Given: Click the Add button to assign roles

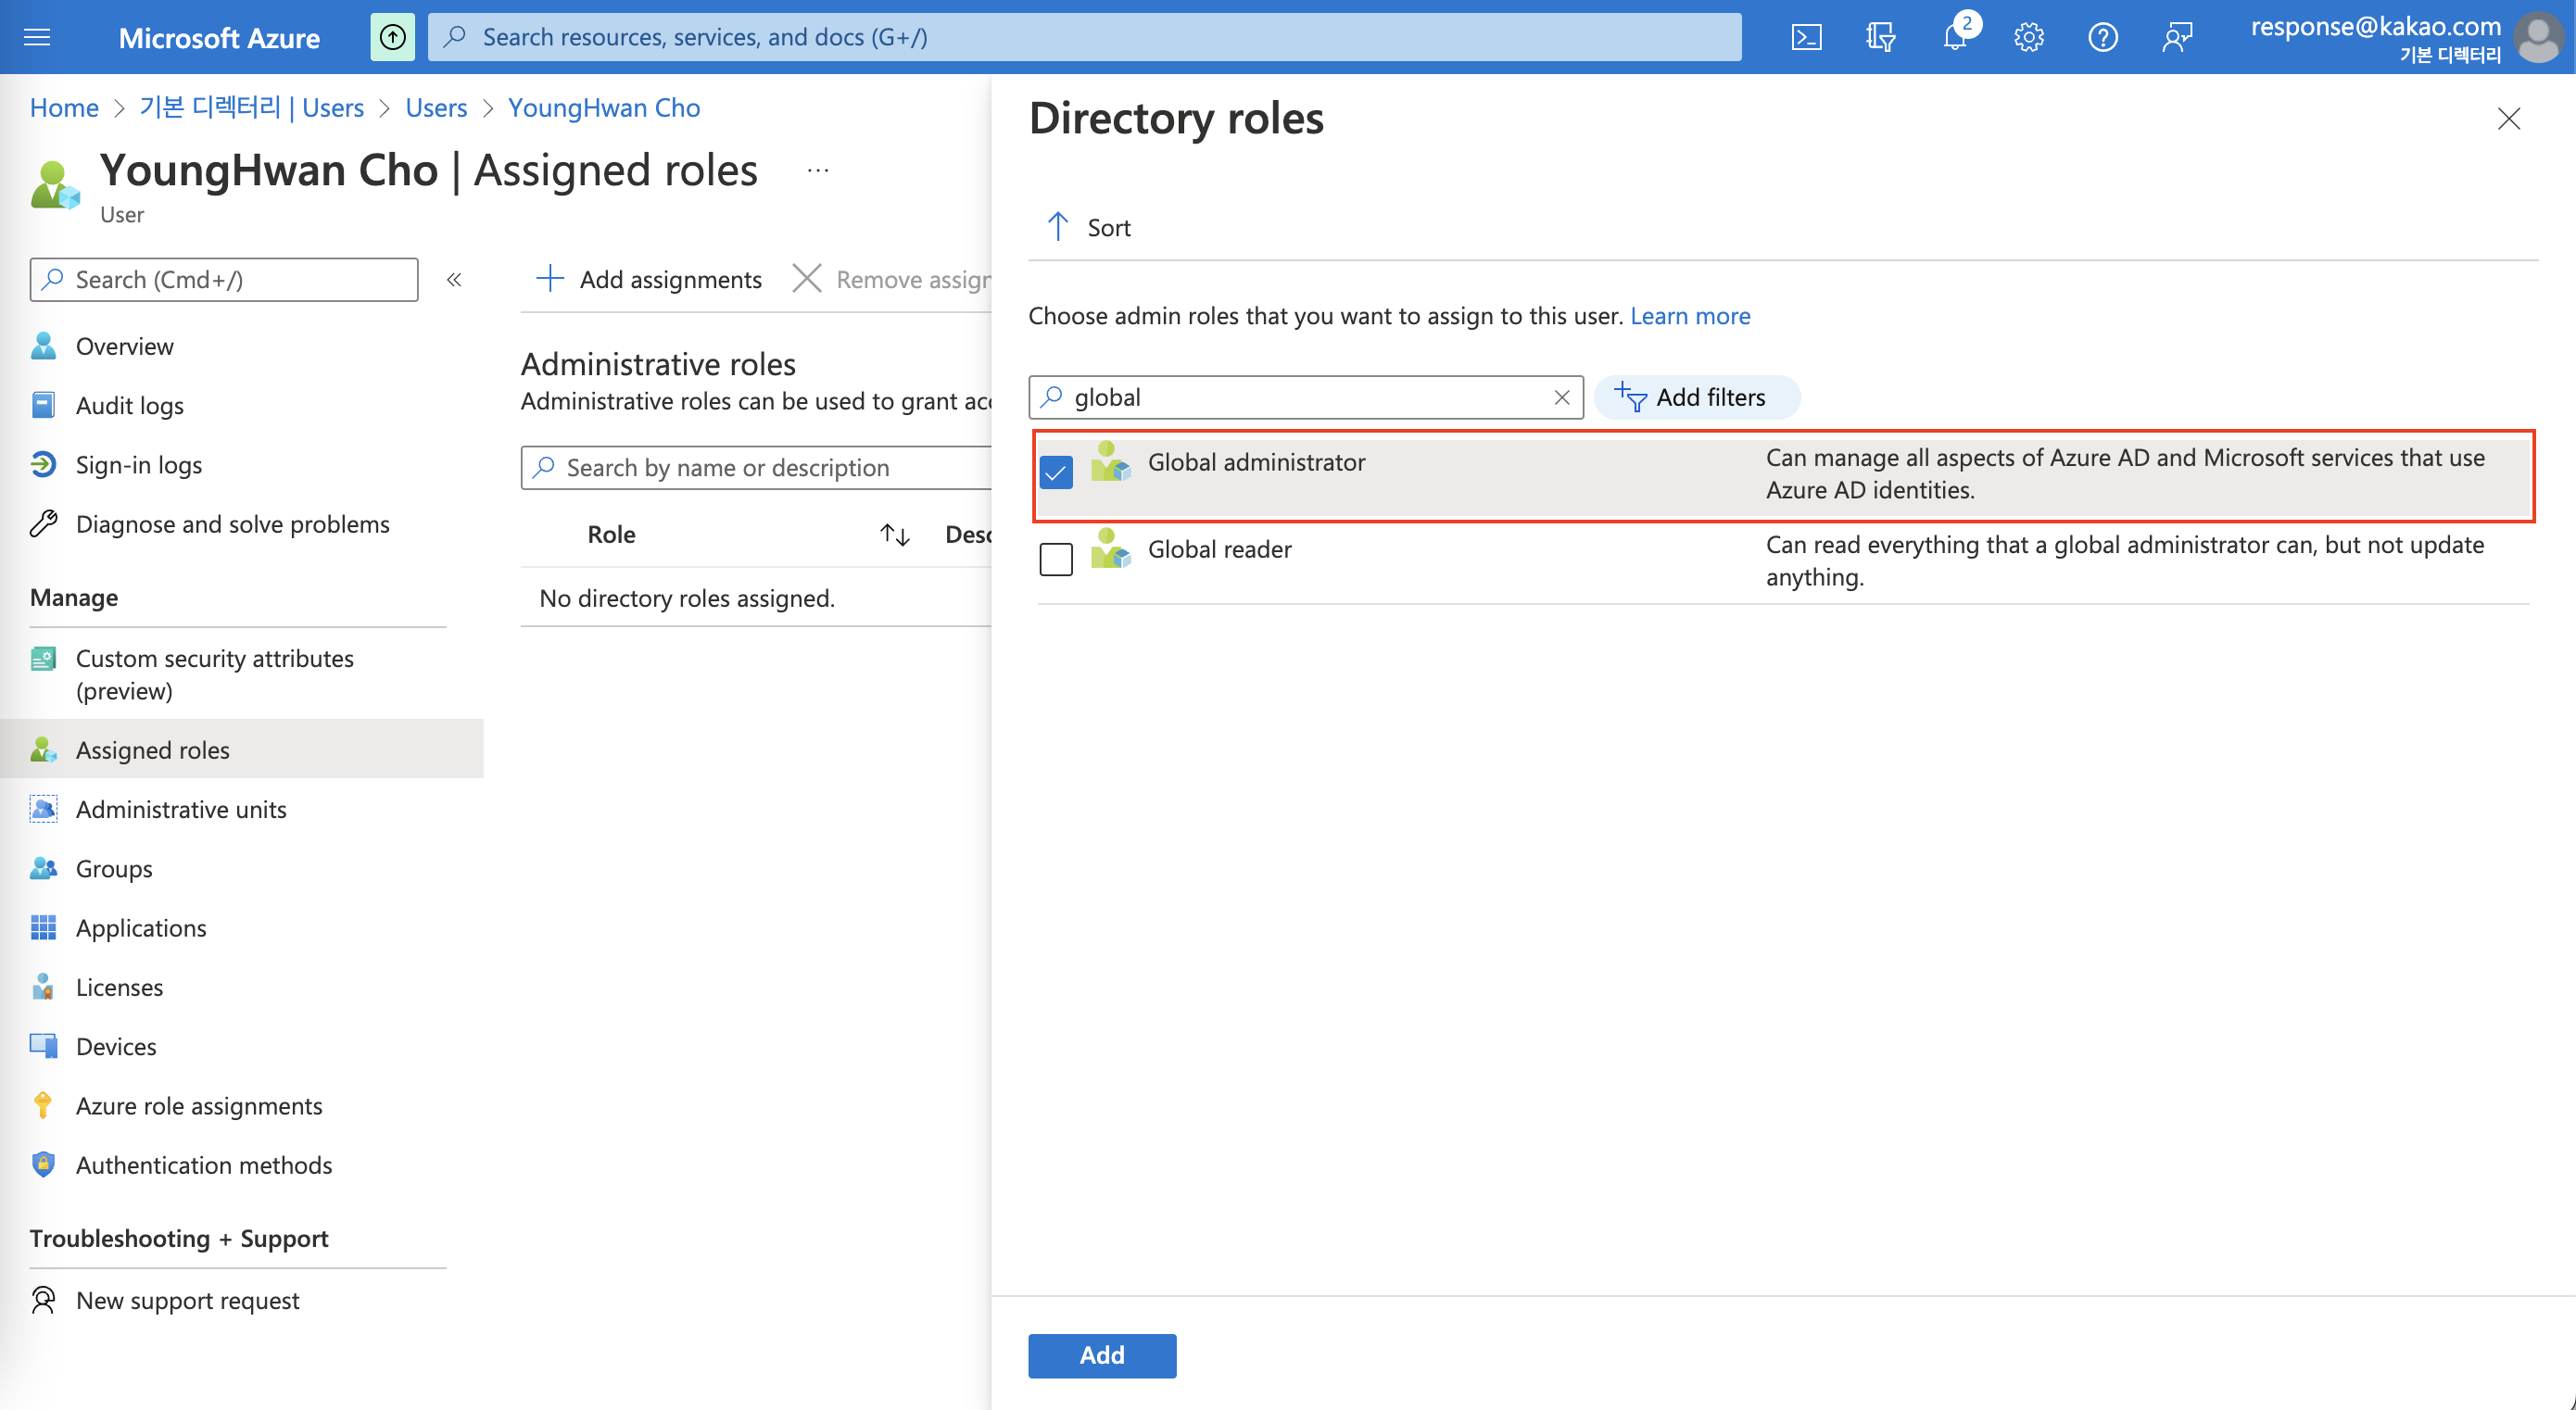Looking at the screenshot, I should pyautogui.click(x=1102, y=1355).
